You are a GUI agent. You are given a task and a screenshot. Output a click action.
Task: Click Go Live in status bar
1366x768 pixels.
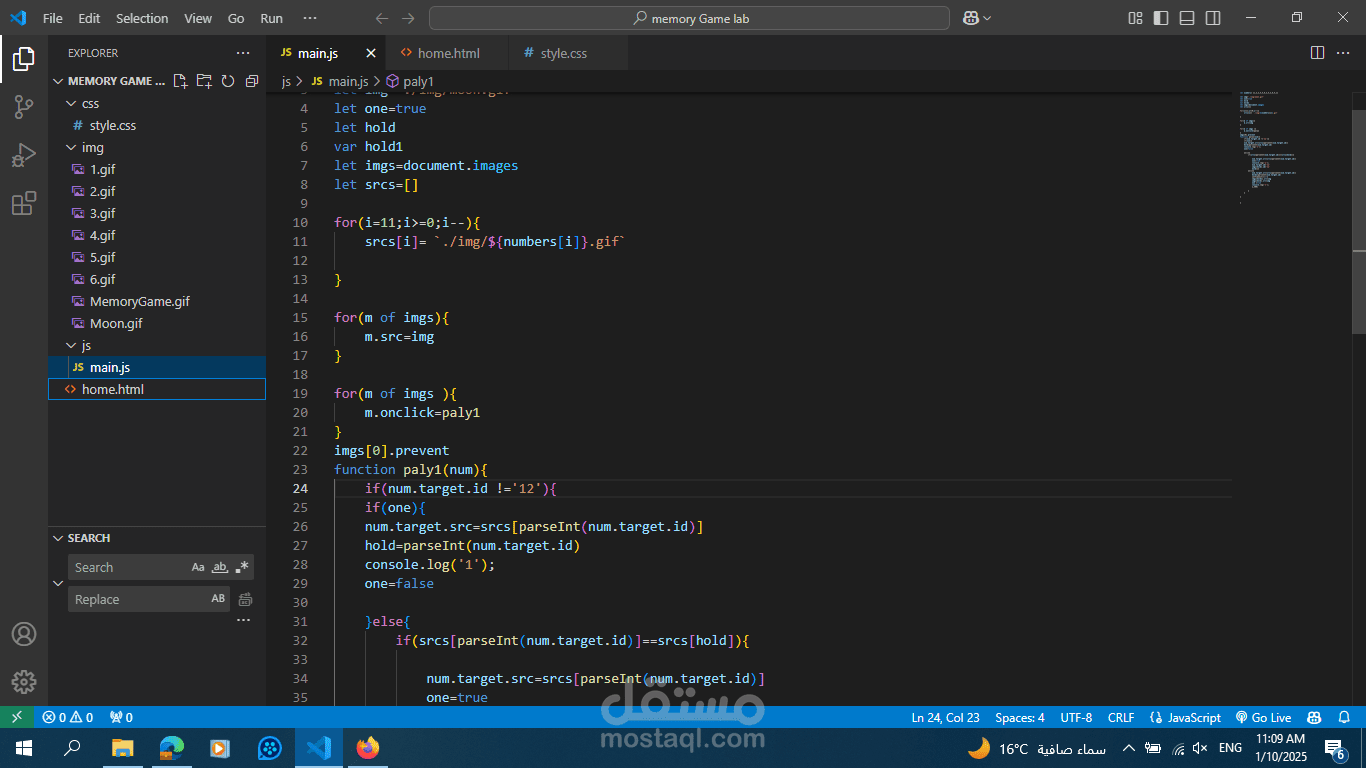point(1264,717)
